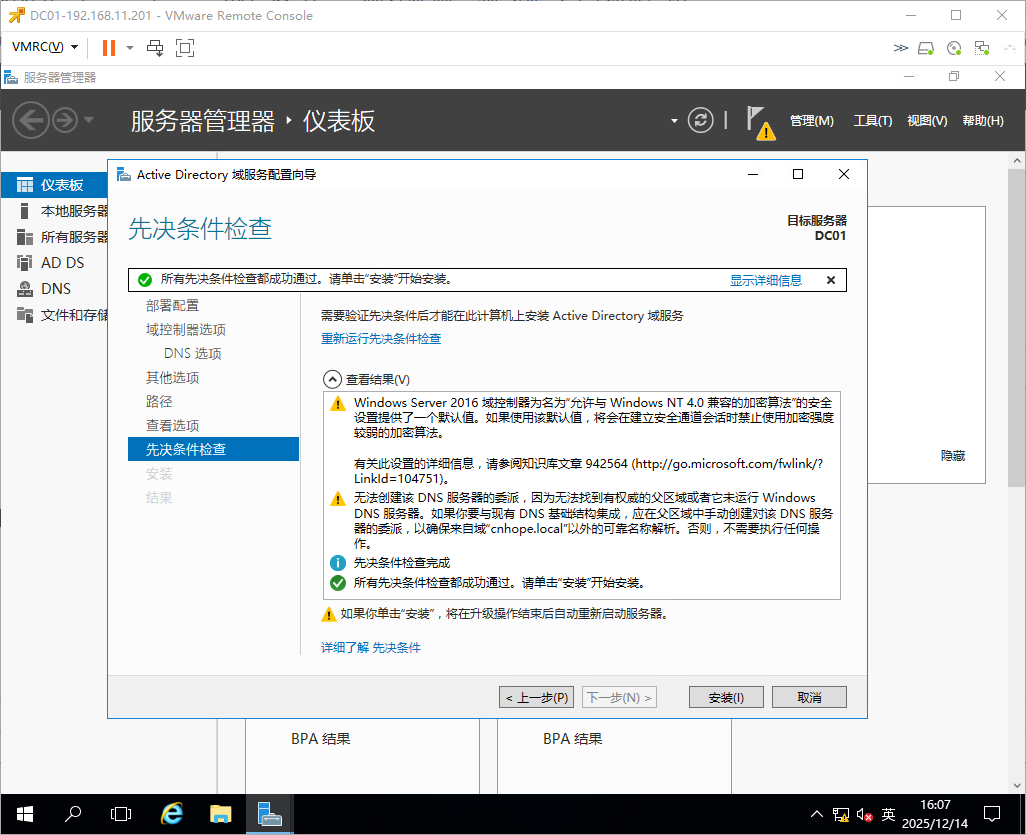1026x835 pixels.
Task: Click the 安装(I) button
Action: point(726,698)
